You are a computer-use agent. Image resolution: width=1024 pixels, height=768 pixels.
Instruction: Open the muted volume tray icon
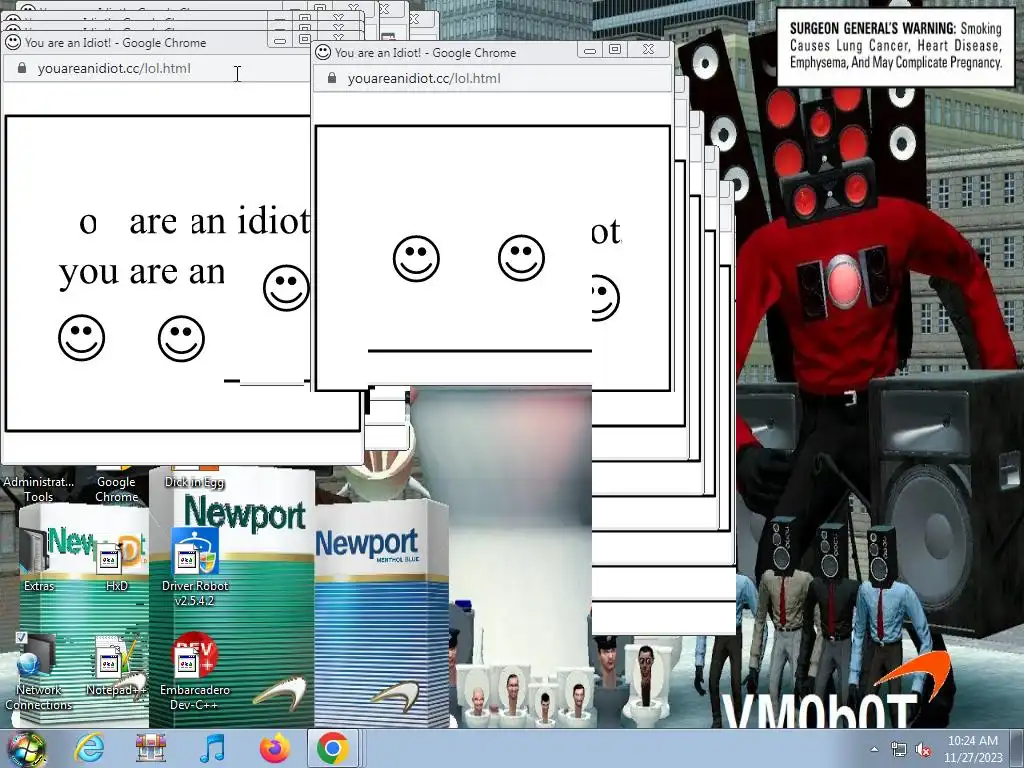923,749
